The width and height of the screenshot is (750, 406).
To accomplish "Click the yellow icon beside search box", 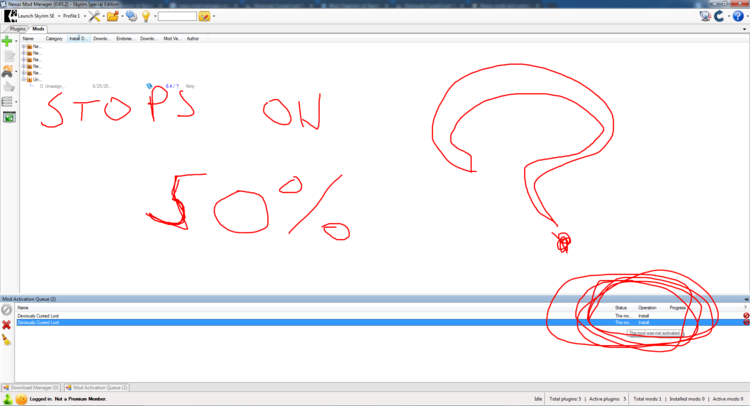I will (204, 16).
